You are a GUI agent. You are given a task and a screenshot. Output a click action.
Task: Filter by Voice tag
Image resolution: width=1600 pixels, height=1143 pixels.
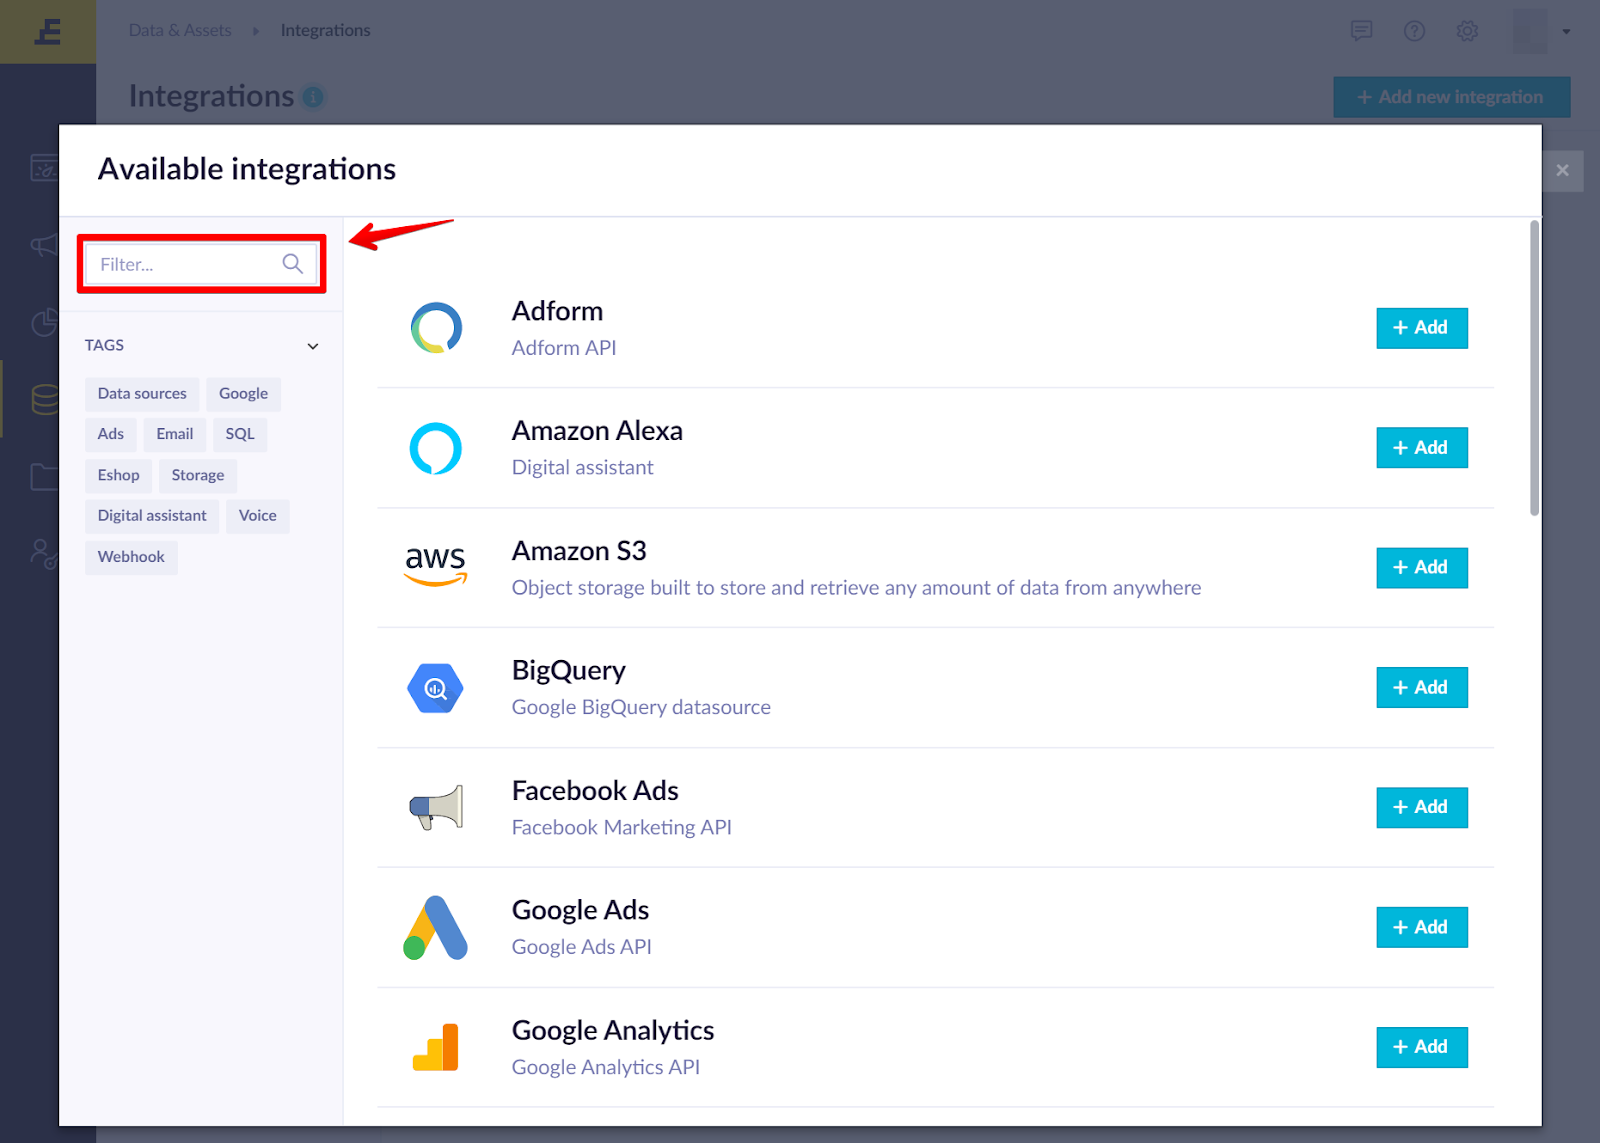pyautogui.click(x=258, y=516)
